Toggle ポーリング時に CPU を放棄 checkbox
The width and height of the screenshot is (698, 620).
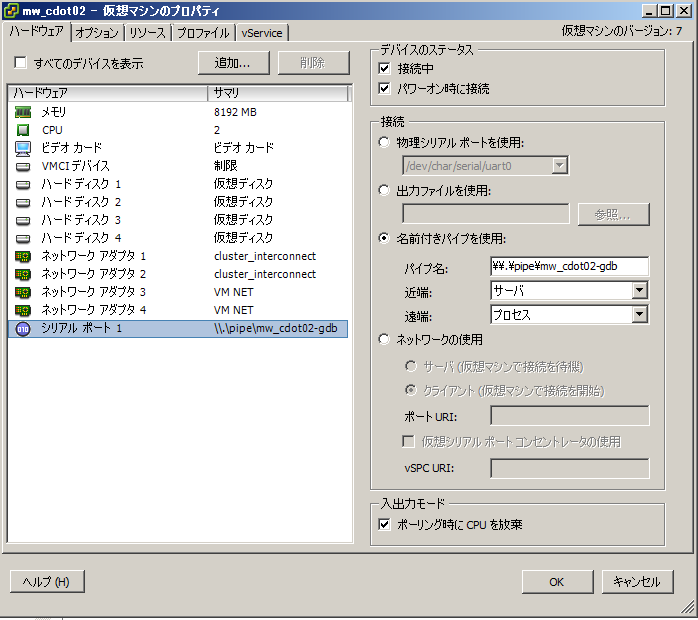pos(384,524)
